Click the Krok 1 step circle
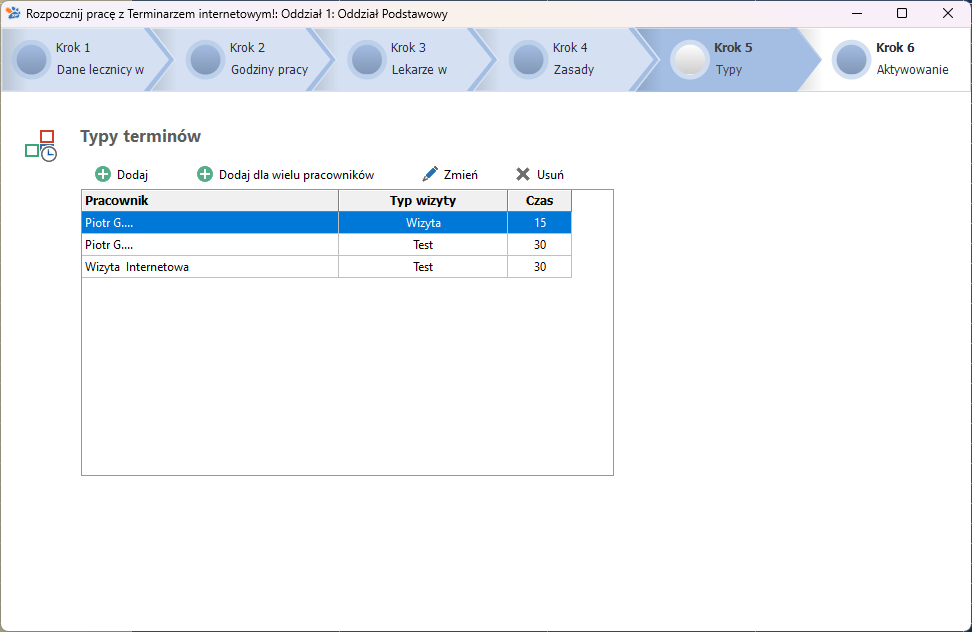 coord(31,59)
